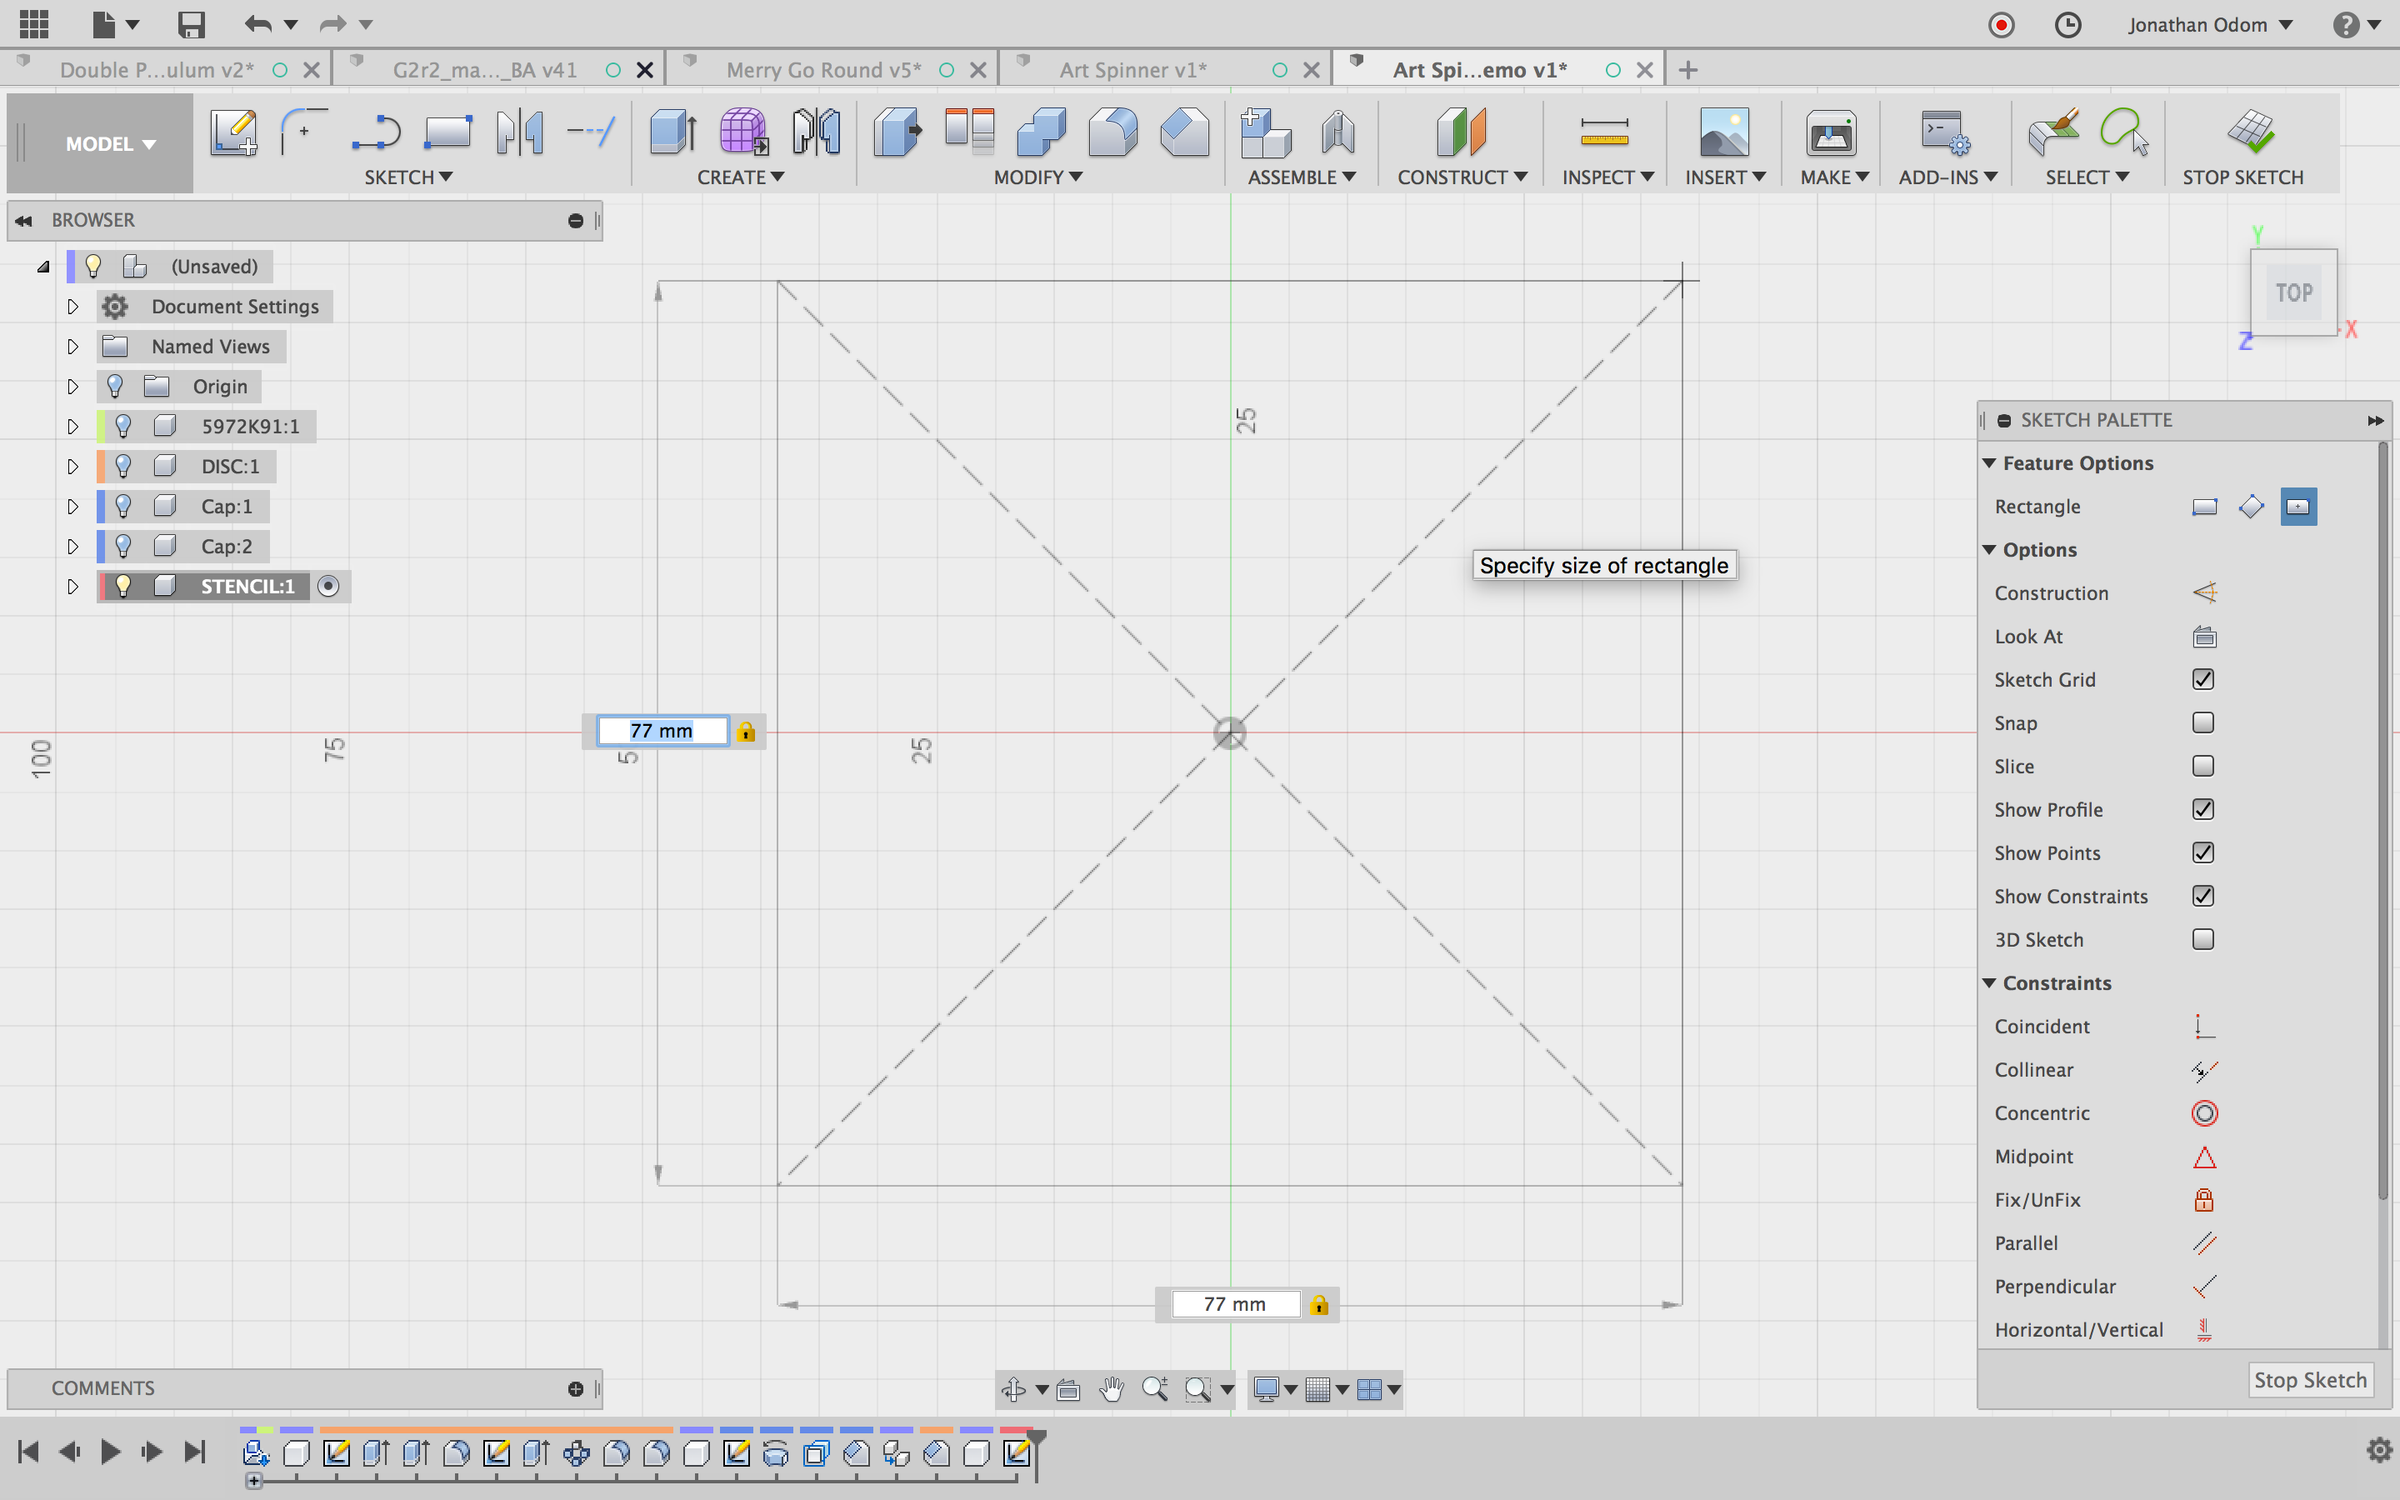2400x1500 pixels.
Task: Click the horizontal 77 mm dimension field
Action: pyautogui.click(x=1235, y=1304)
